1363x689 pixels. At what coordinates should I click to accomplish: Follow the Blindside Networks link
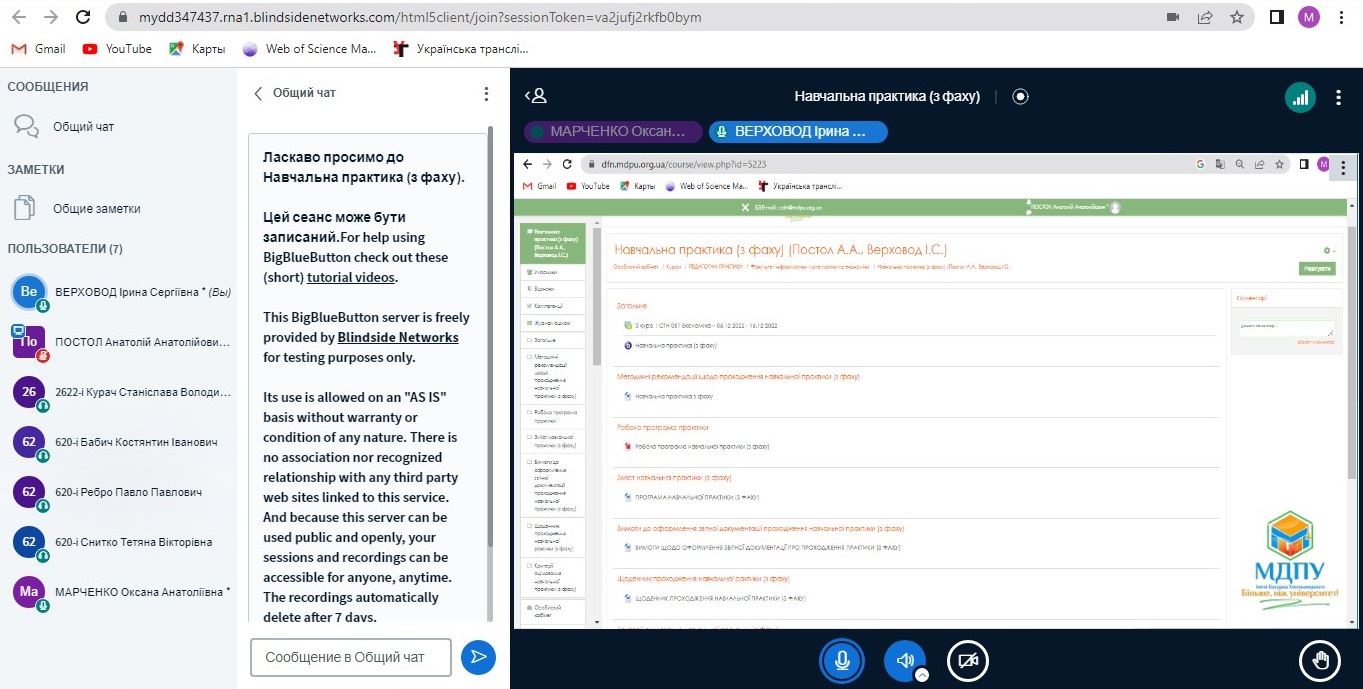[397, 337]
